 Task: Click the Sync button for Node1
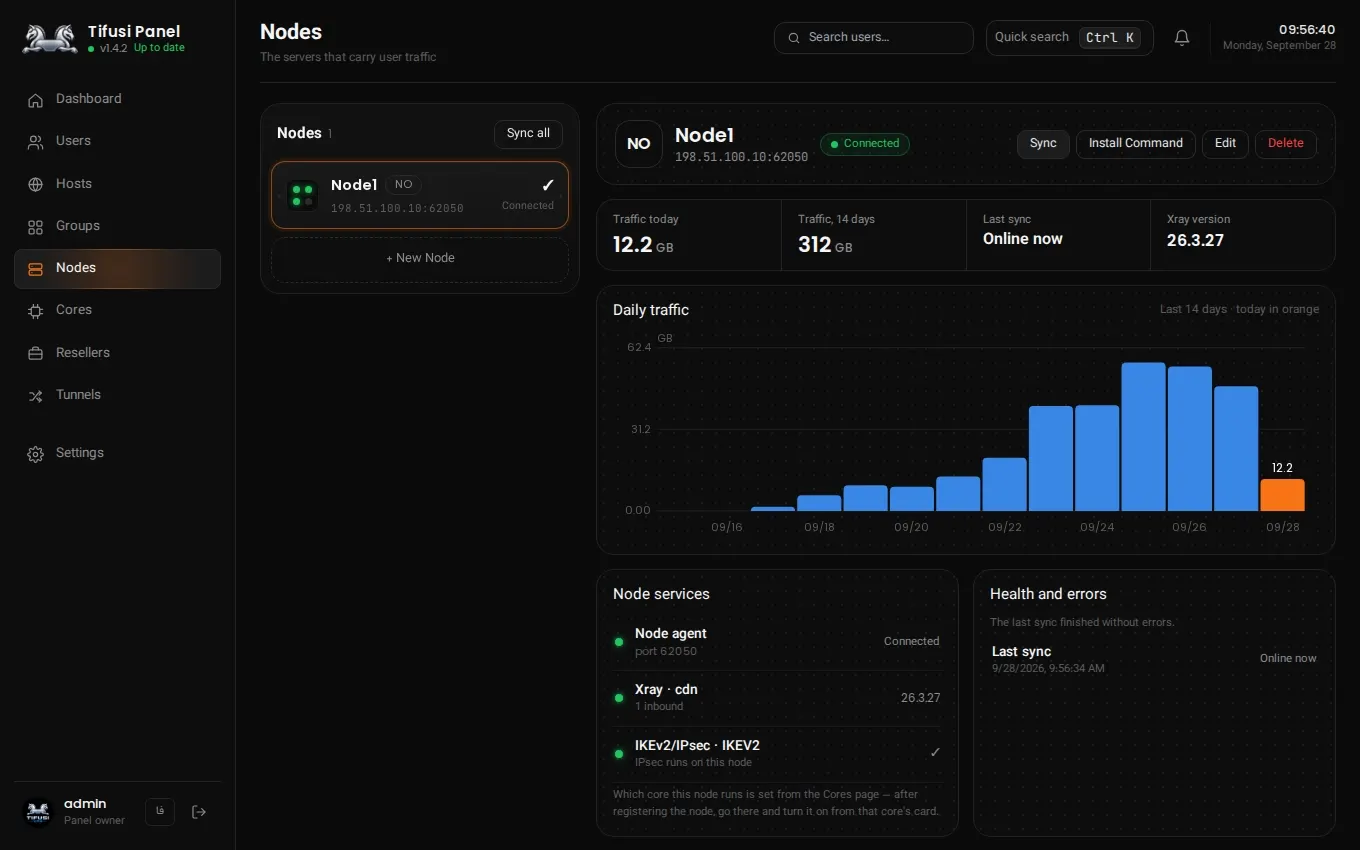[1043, 144]
